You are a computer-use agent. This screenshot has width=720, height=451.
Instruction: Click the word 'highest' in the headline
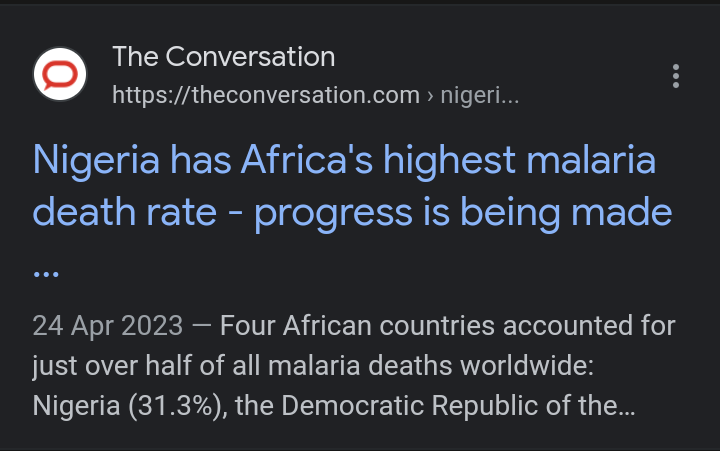coord(449,161)
